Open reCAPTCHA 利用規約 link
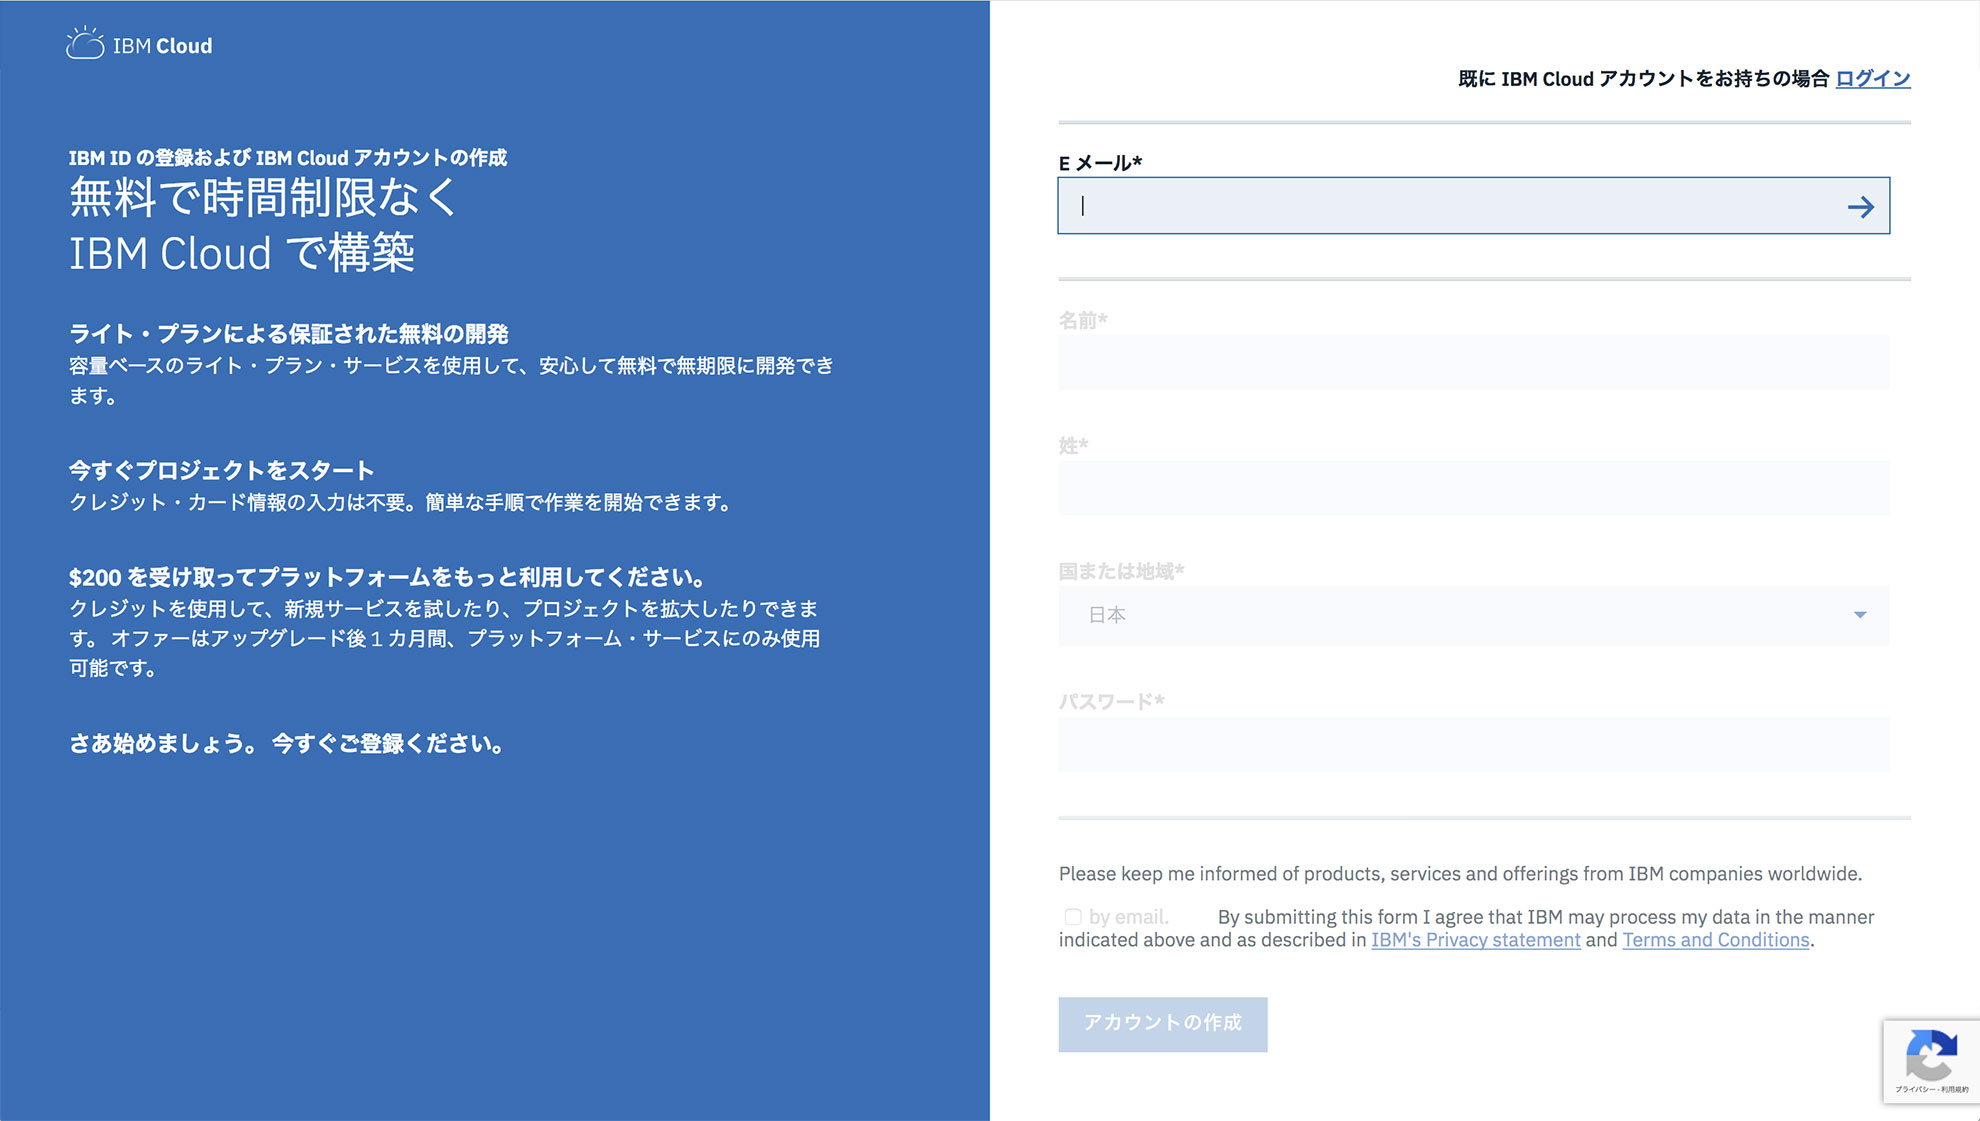 (x=1954, y=1089)
